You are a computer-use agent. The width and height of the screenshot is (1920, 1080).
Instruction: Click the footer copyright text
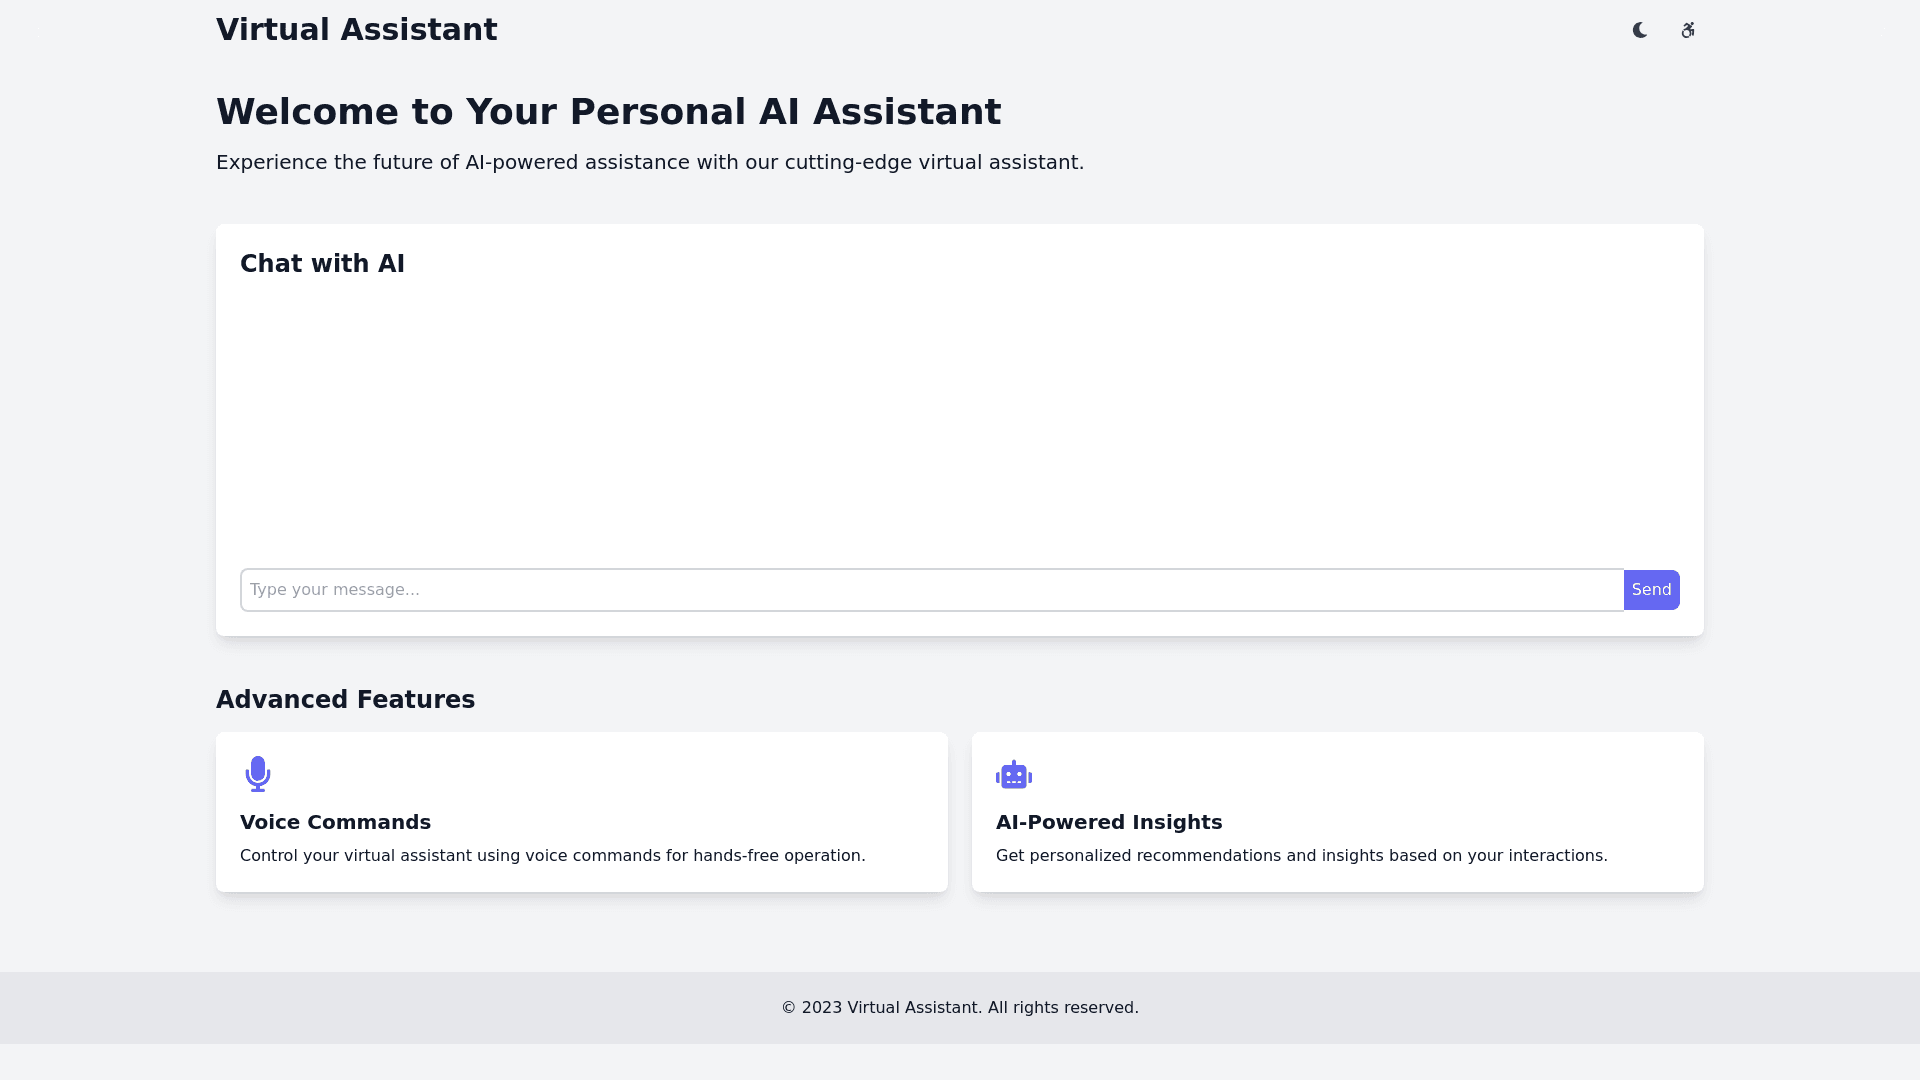click(959, 1008)
